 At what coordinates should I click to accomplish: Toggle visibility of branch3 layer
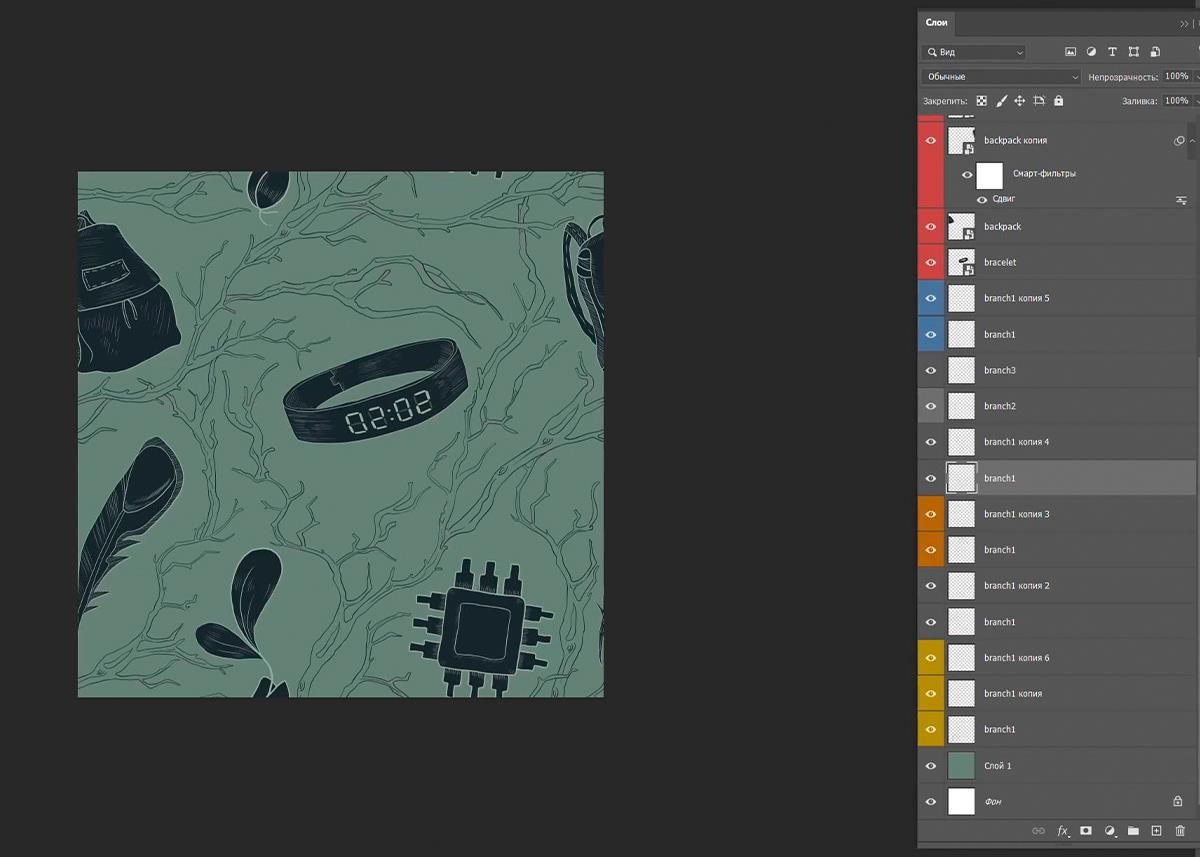point(931,370)
